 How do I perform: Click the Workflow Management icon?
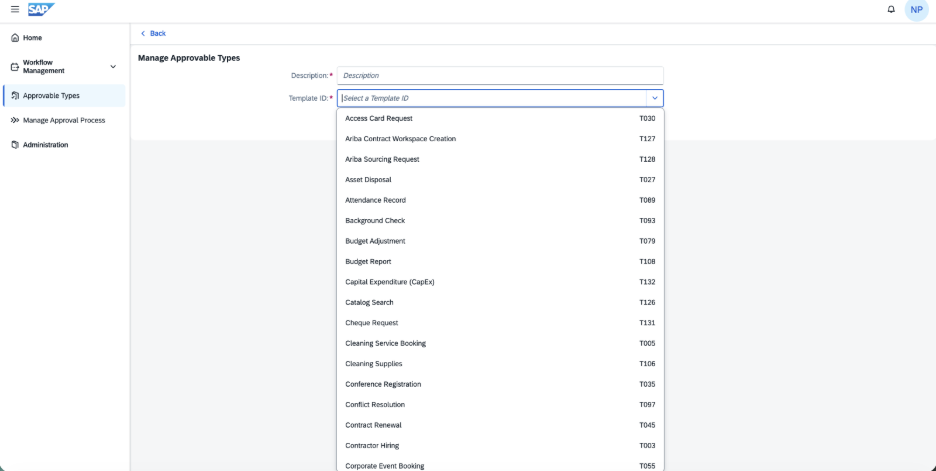15,66
